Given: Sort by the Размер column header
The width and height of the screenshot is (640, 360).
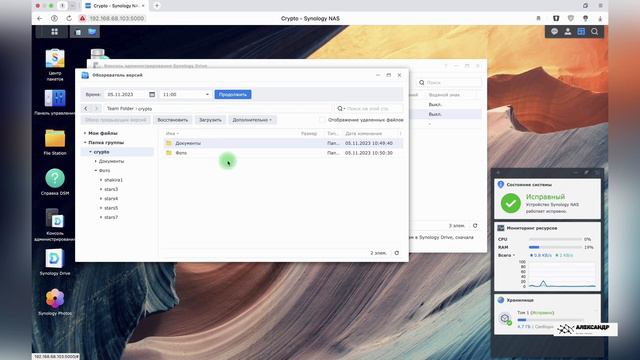Looking at the screenshot, I should click(309, 133).
